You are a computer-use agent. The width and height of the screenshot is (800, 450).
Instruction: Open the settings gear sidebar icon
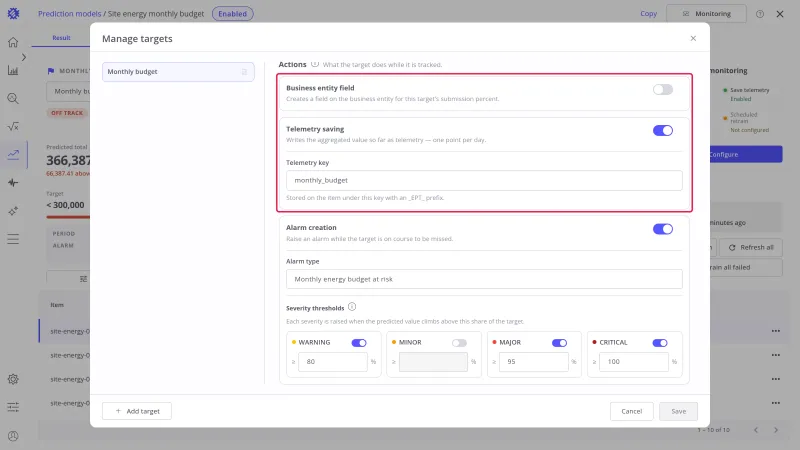tap(13, 379)
